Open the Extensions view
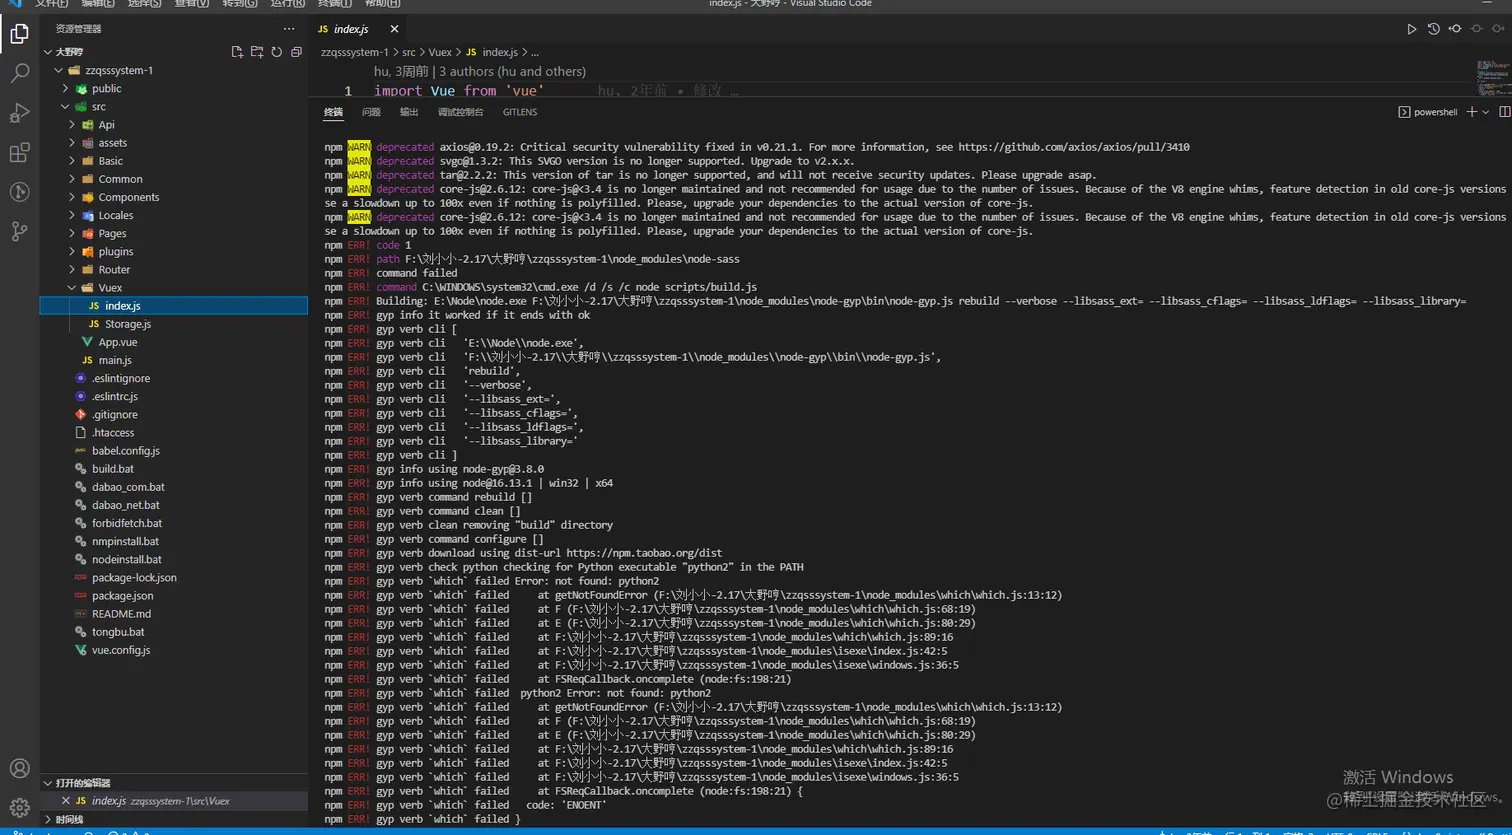The width and height of the screenshot is (1512, 835). click(x=19, y=152)
